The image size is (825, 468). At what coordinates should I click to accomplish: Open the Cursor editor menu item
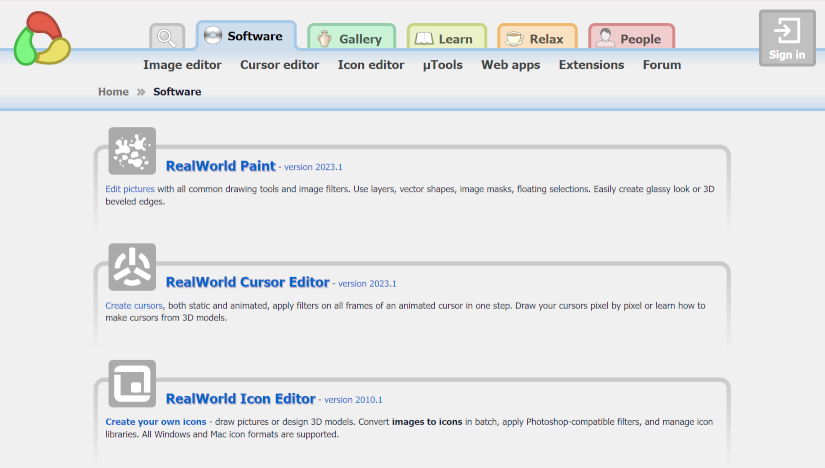coord(279,65)
